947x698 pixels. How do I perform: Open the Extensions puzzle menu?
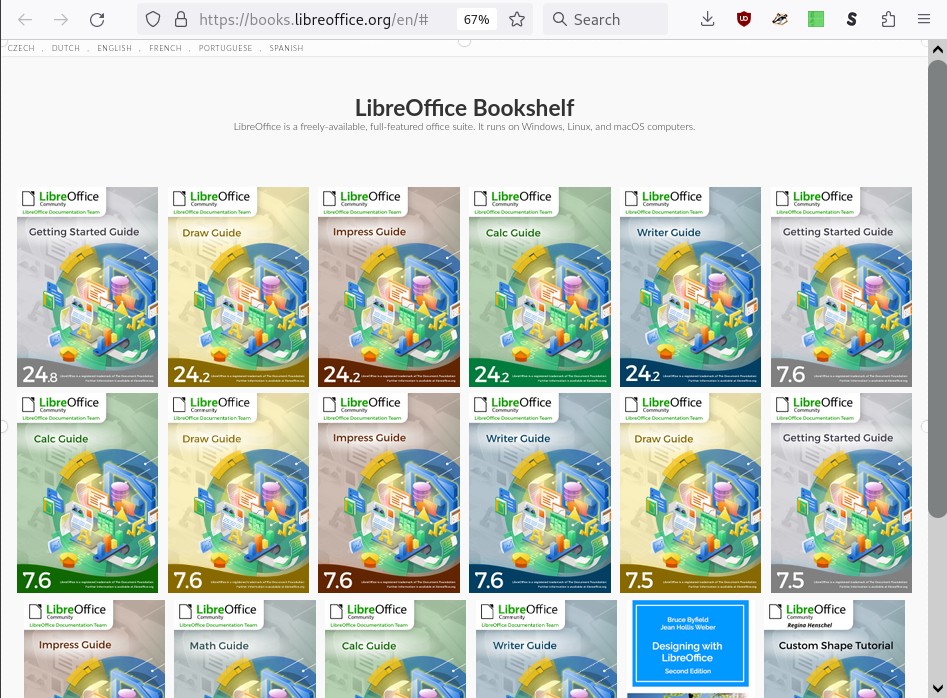click(888, 20)
